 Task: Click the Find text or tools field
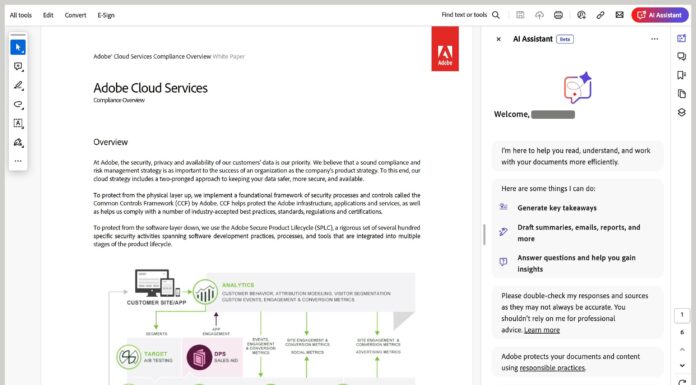(x=464, y=15)
